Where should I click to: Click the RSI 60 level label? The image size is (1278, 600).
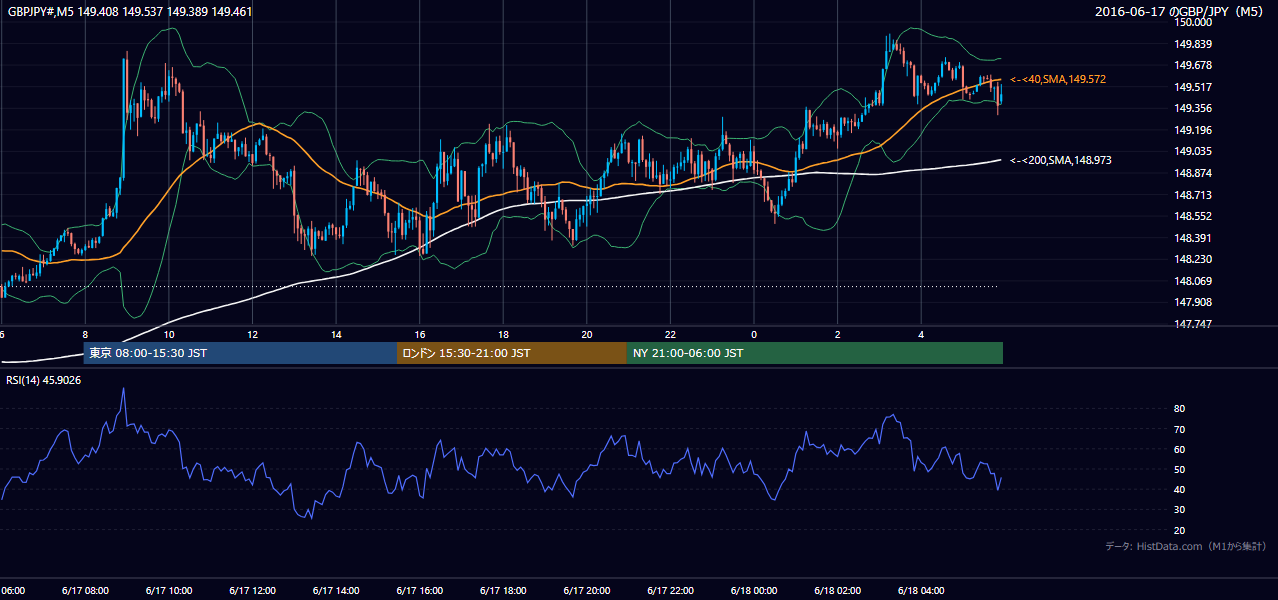click(1180, 449)
